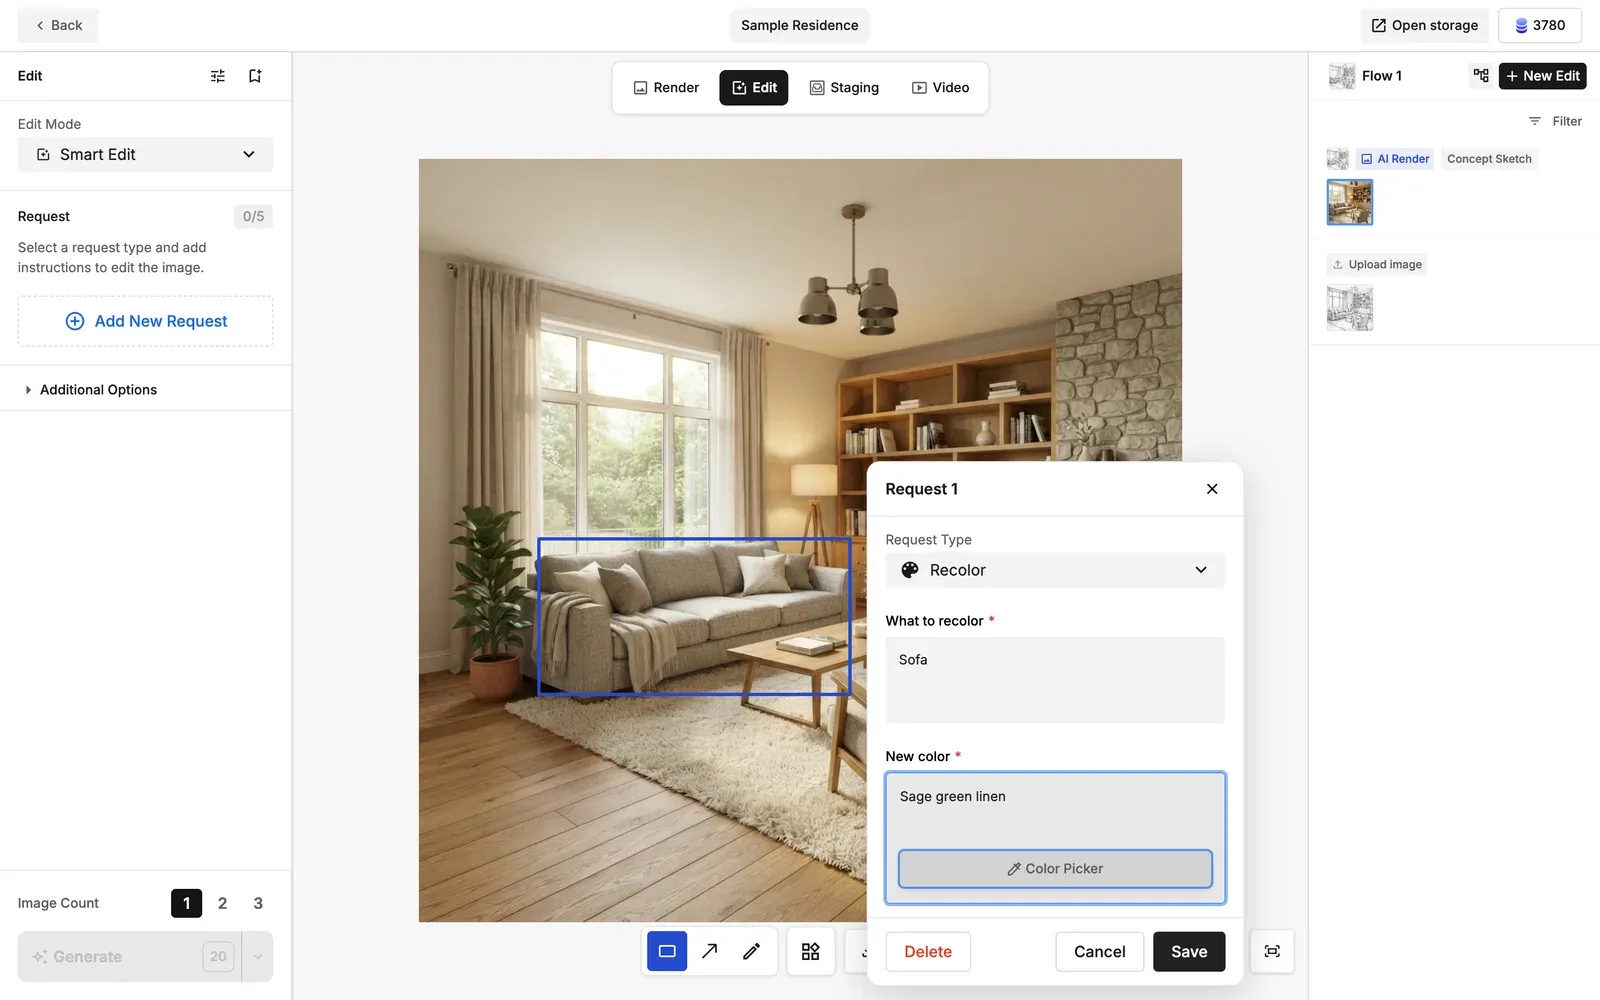Switch to the Edit tab
The height and width of the screenshot is (1000, 1600).
tap(754, 88)
